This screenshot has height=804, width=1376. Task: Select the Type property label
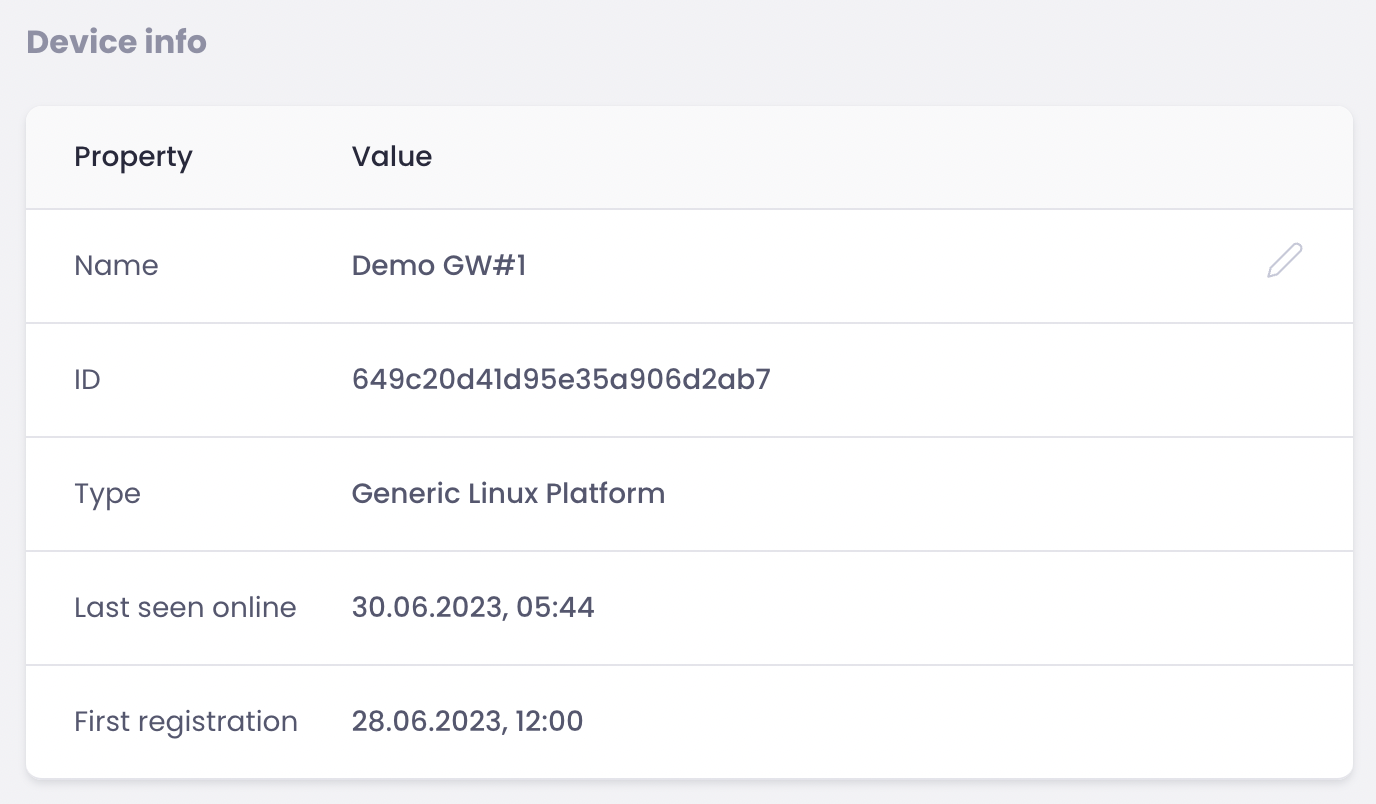(107, 494)
